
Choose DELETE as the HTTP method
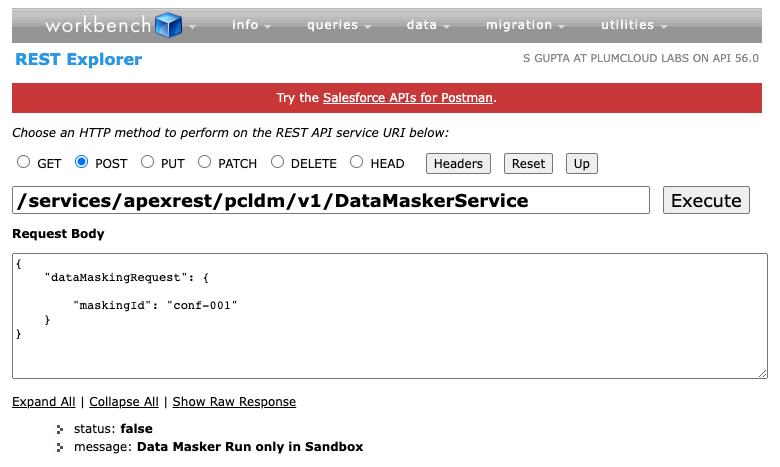[278, 162]
